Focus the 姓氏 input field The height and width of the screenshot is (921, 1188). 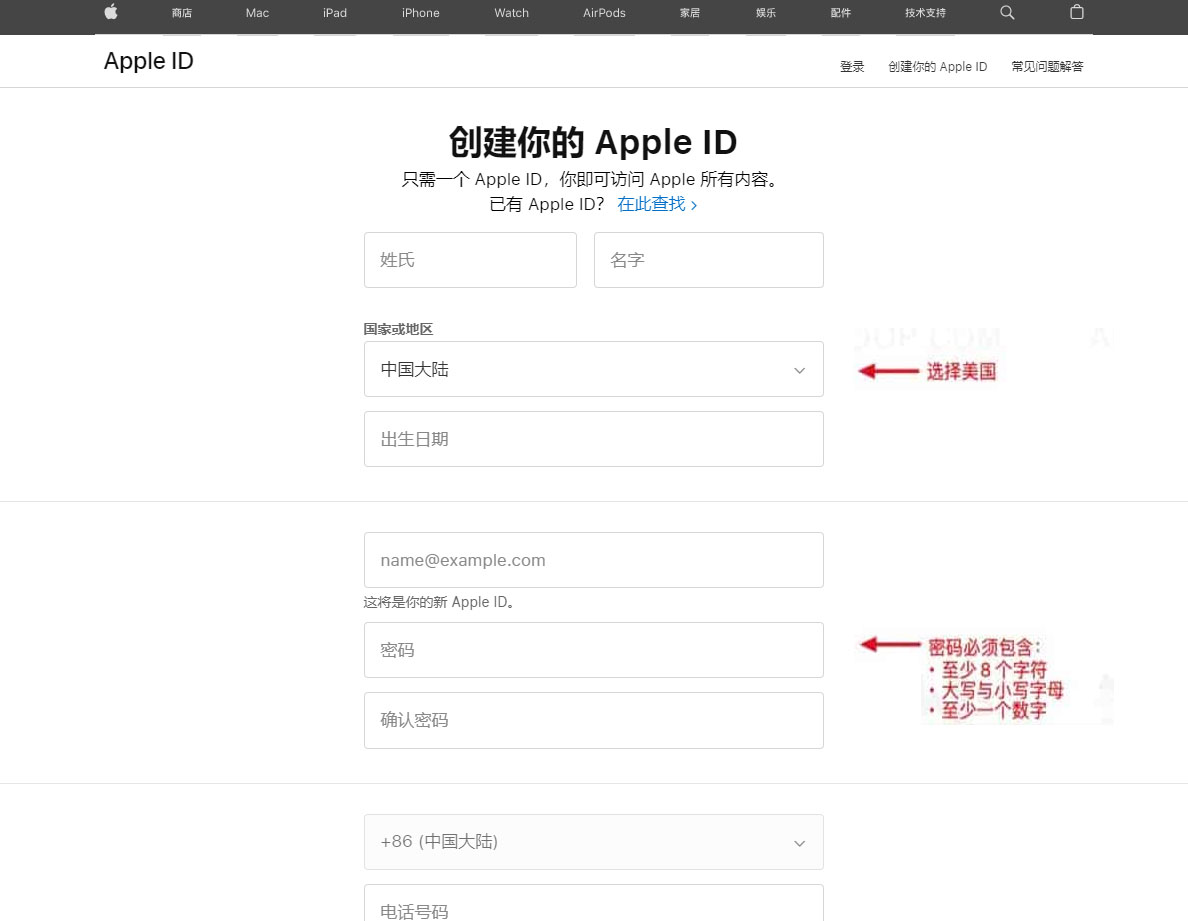[471, 260]
